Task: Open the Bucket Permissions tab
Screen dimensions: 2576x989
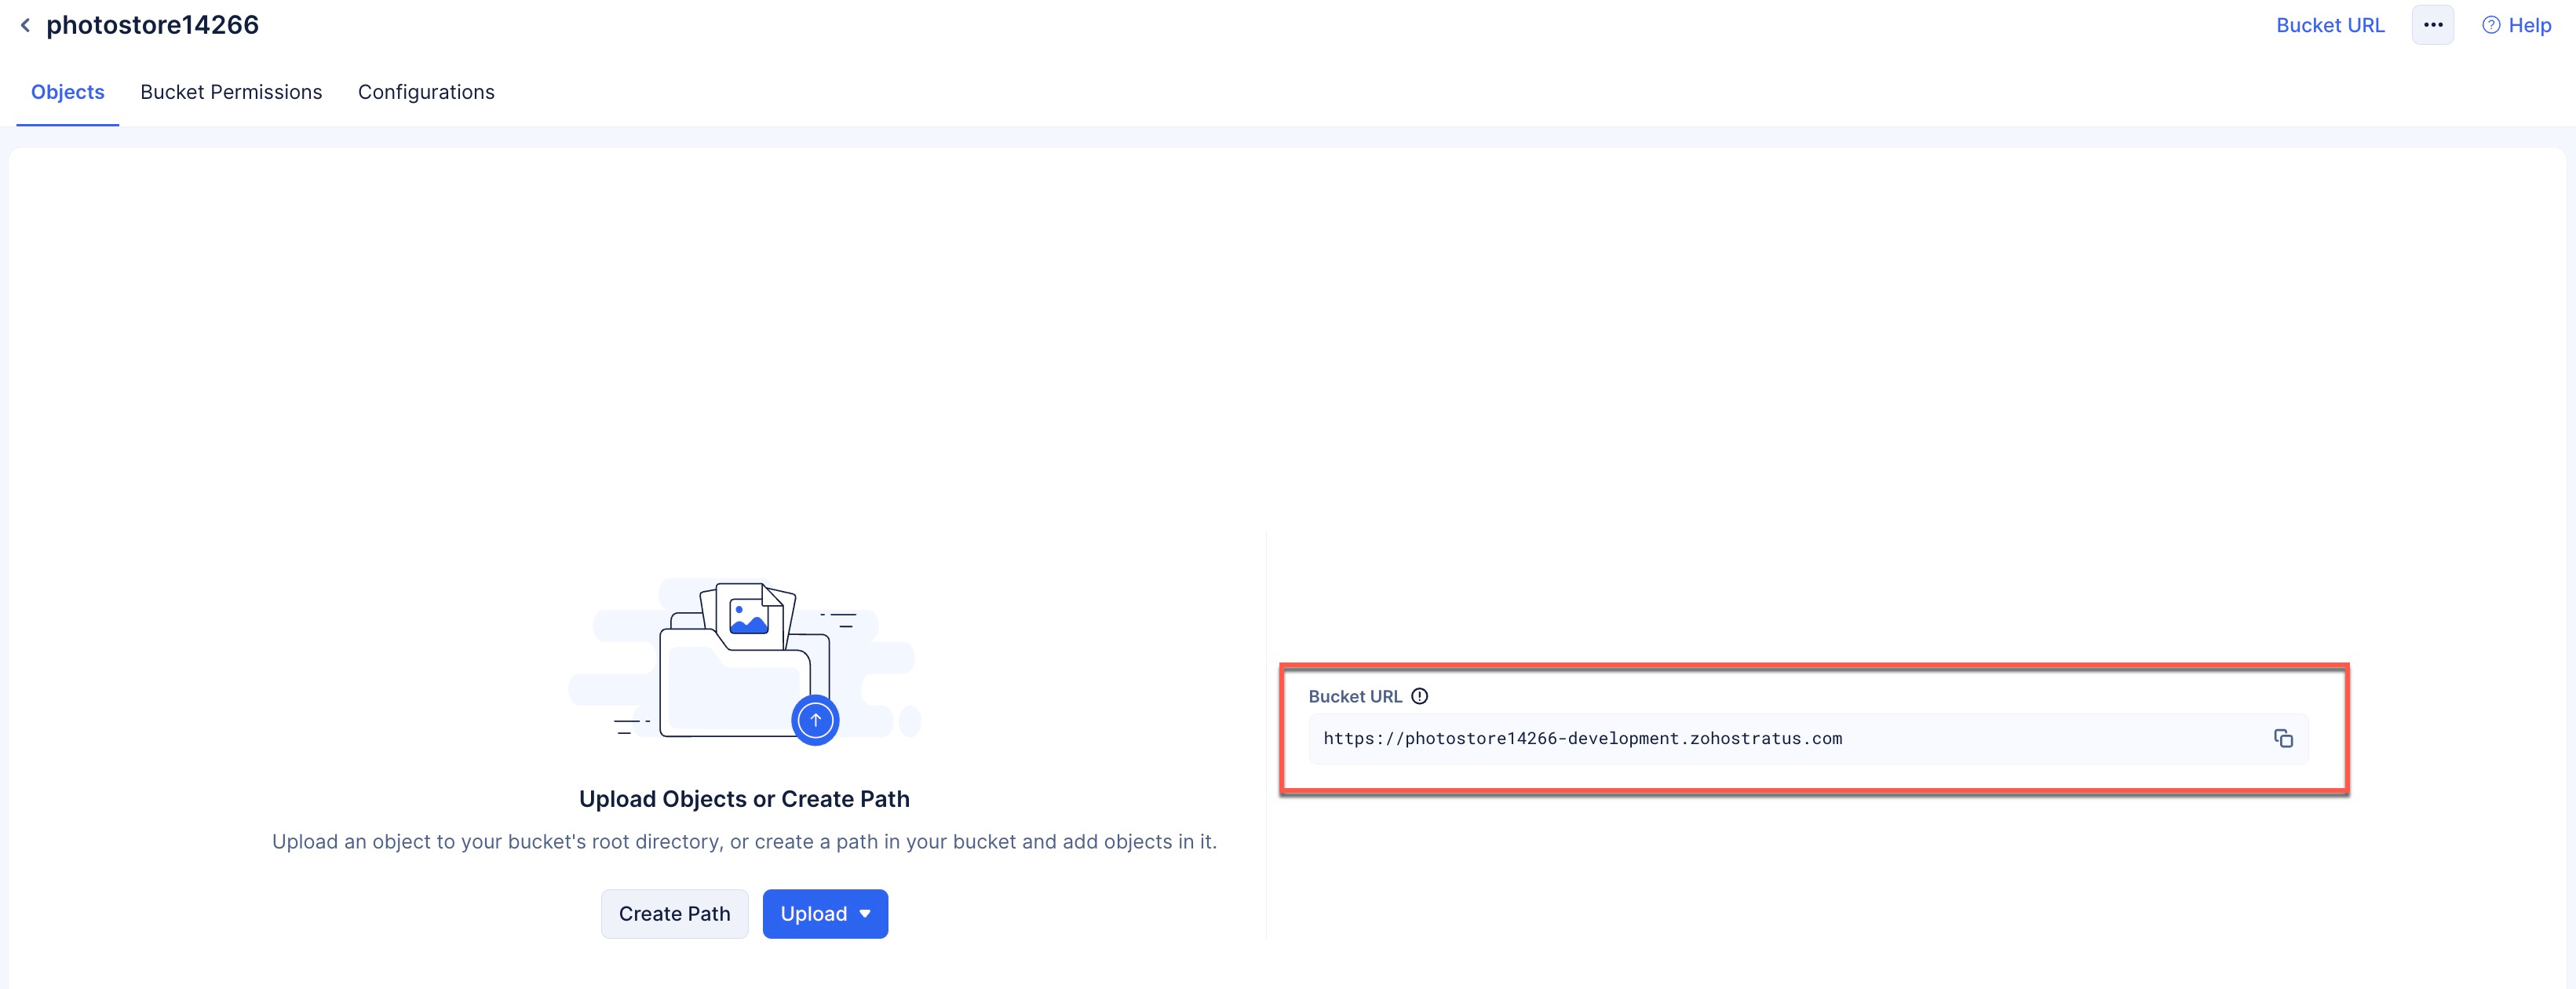Action: tap(231, 92)
